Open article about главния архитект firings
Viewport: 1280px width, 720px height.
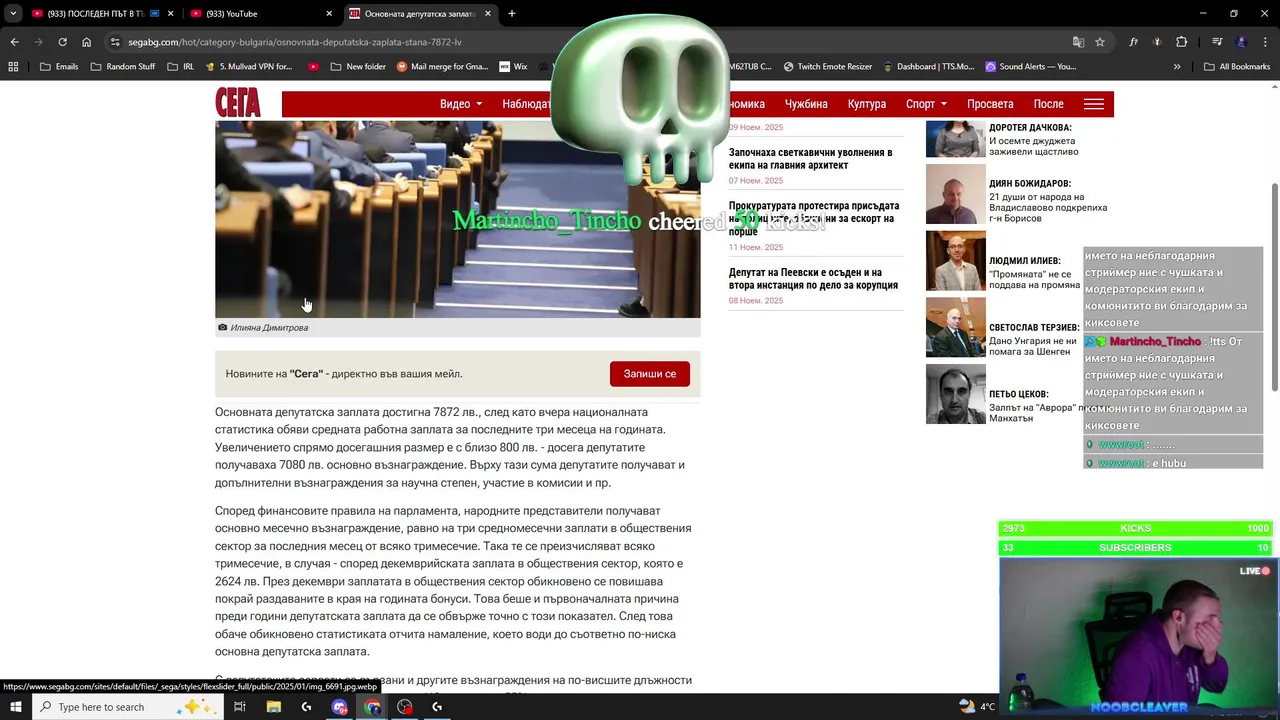pyautogui.click(x=811, y=159)
